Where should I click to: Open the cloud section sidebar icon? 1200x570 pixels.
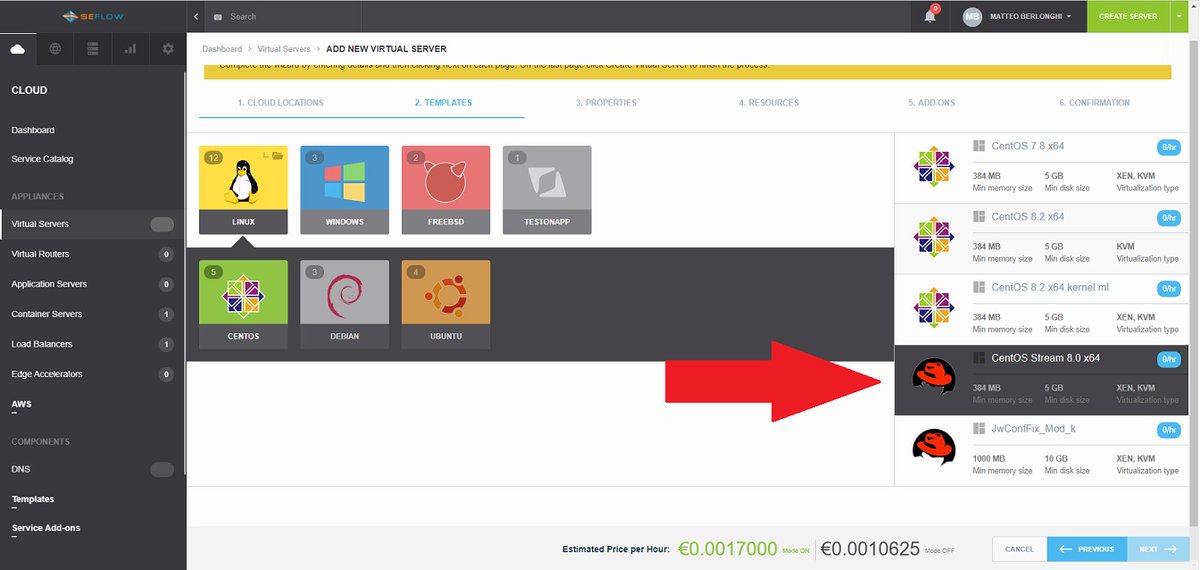point(18,48)
